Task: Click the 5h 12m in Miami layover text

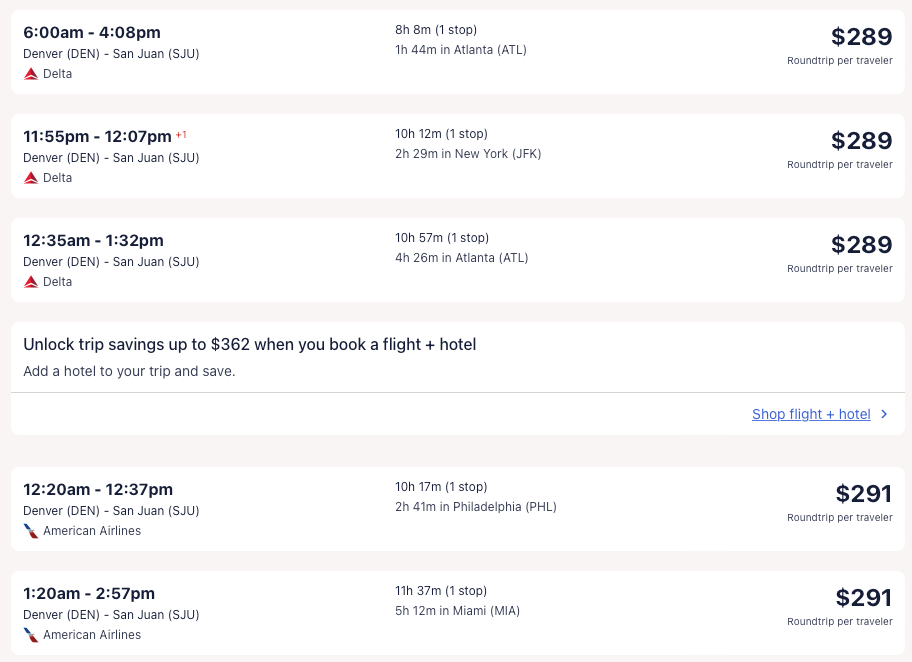Action: click(457, 611)
